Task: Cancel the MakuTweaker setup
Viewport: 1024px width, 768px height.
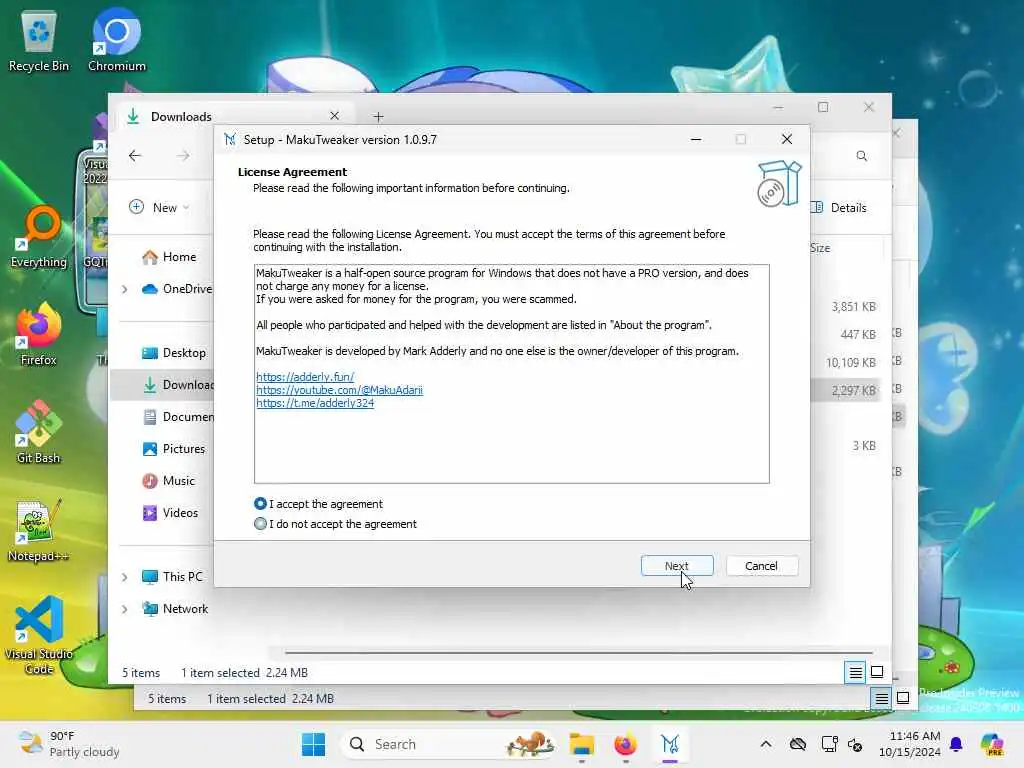Action: pyautogui.click(x=761, y=566)
